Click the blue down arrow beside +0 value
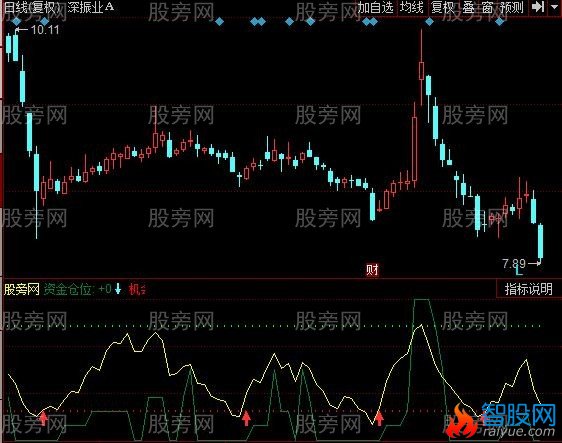The height and width of the screenshot is (443, 562). pos(118,289)
